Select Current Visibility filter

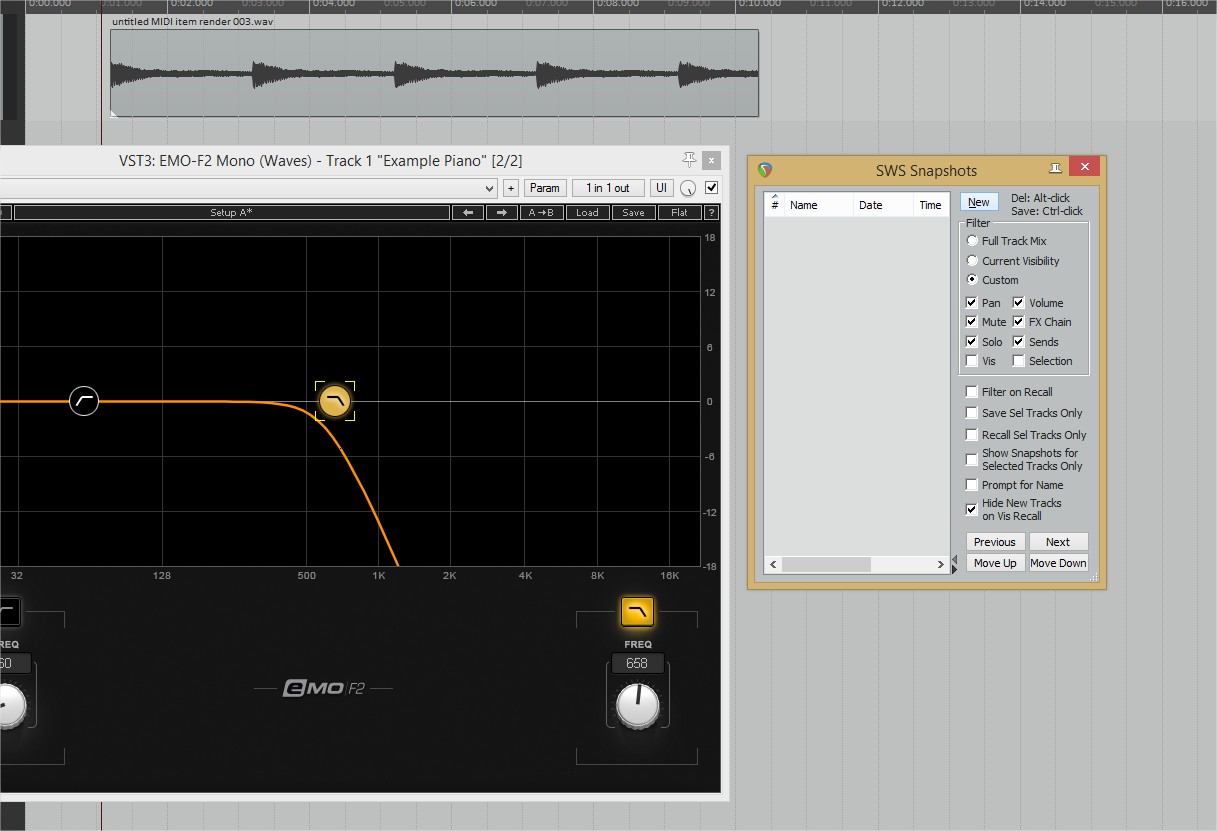pyautogui.click(x=1012, y=261)
